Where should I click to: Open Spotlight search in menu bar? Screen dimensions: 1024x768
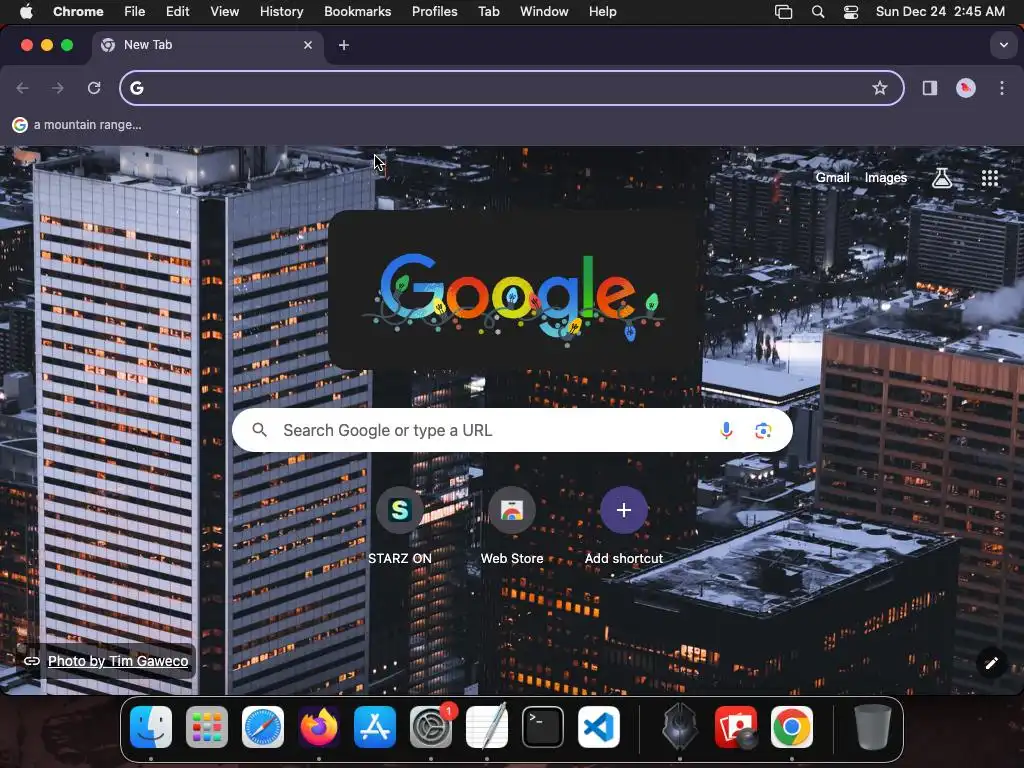818,12
